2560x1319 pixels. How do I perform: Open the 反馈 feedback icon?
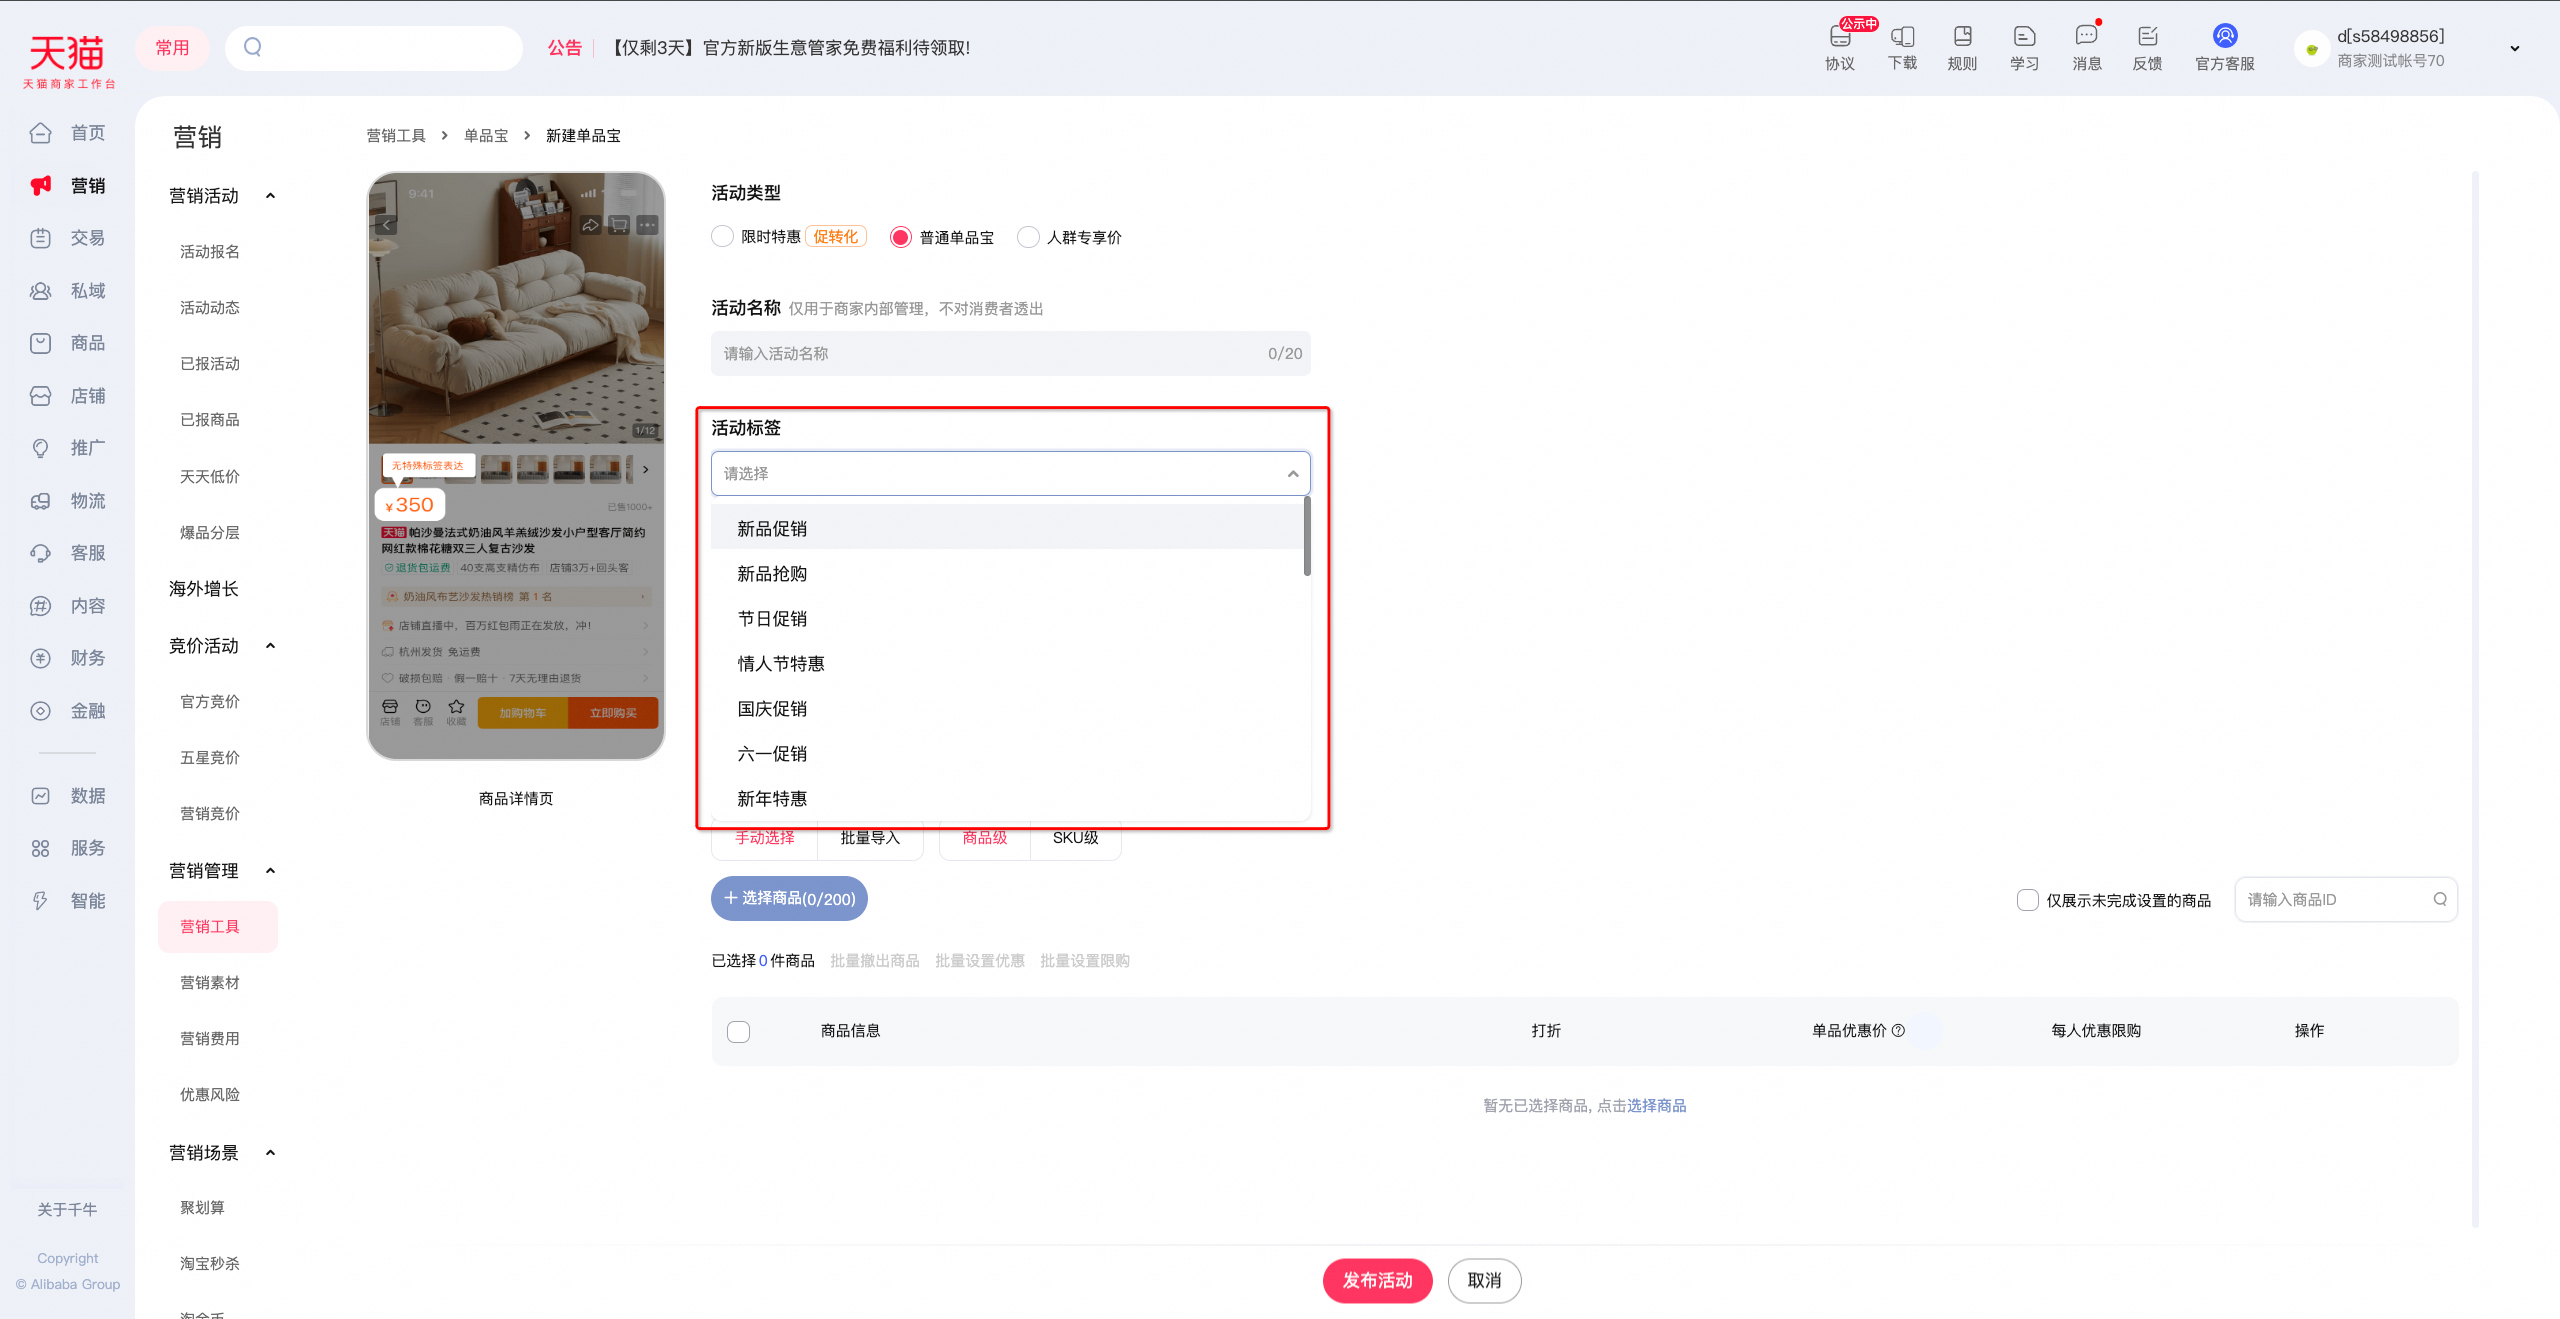[x=2147, y=46]
